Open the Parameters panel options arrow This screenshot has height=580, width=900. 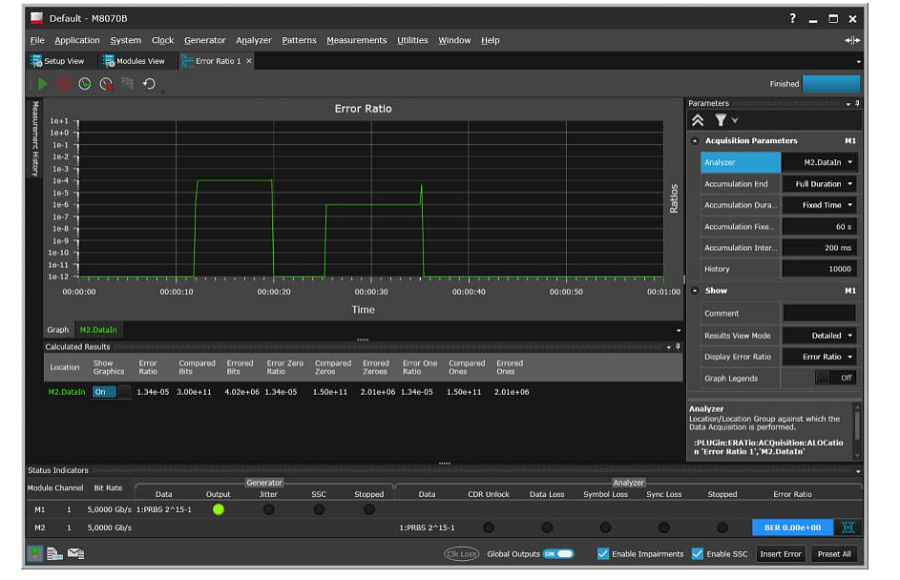[848, 104]
